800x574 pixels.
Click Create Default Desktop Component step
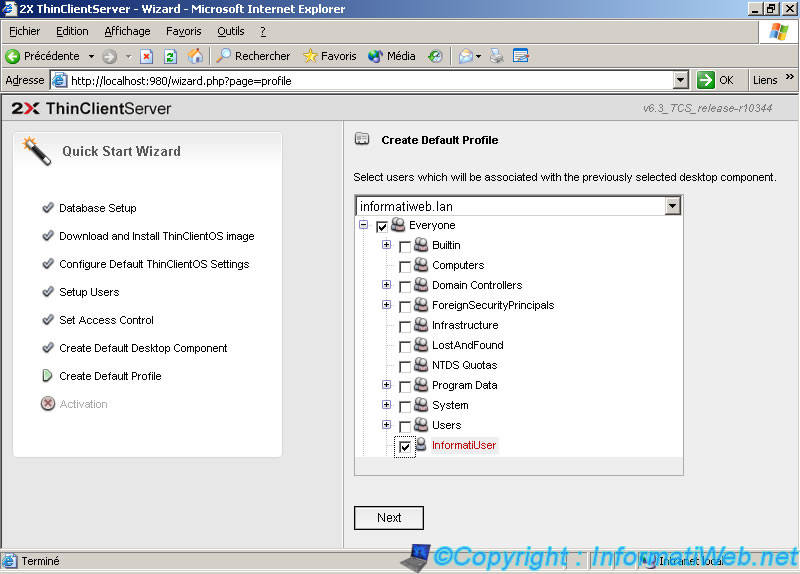(x=143, y=348)
